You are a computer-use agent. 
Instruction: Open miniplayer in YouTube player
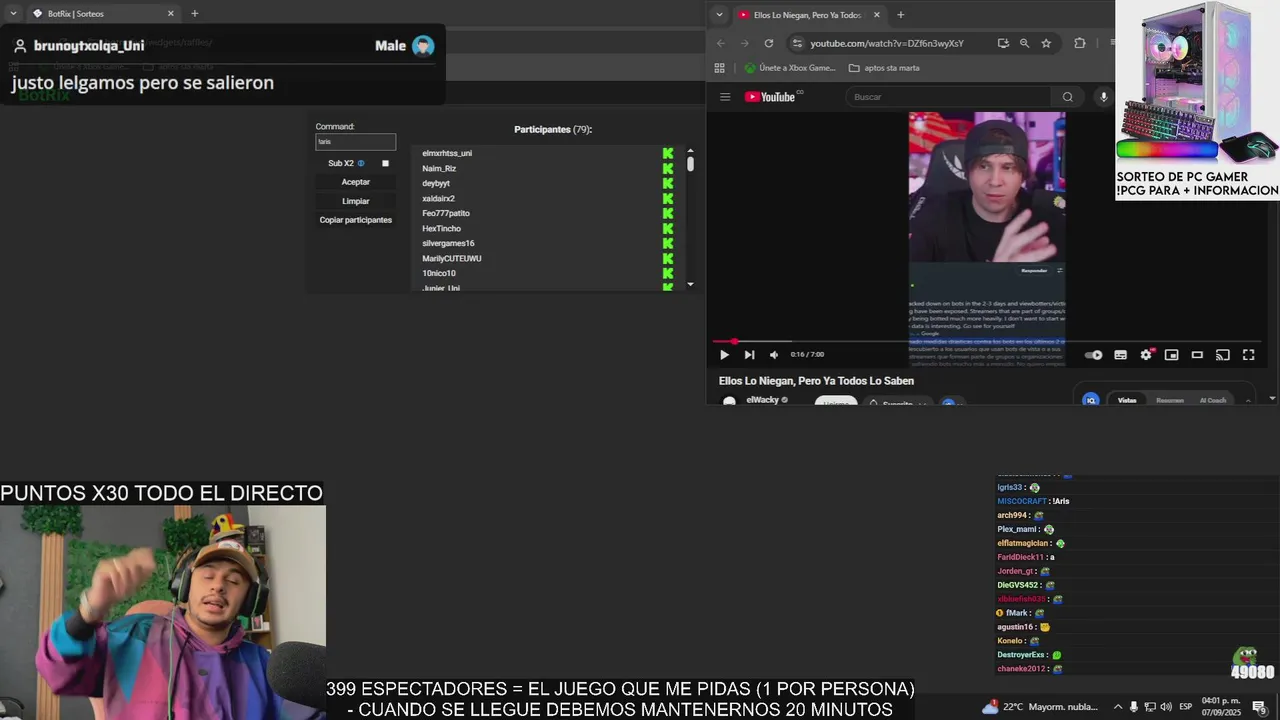(1171, 355)
